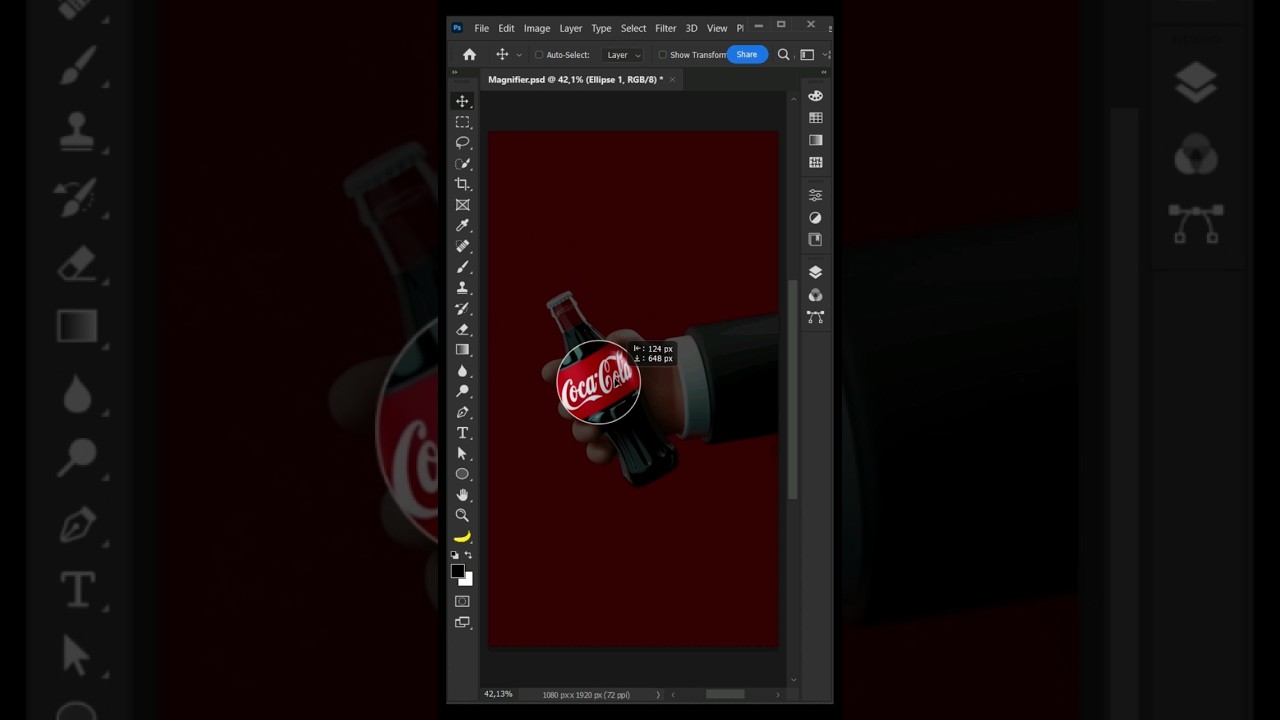Open the Properties panel icon
This screenshot has height=720, width=1280.
click(x=815, y=195)
